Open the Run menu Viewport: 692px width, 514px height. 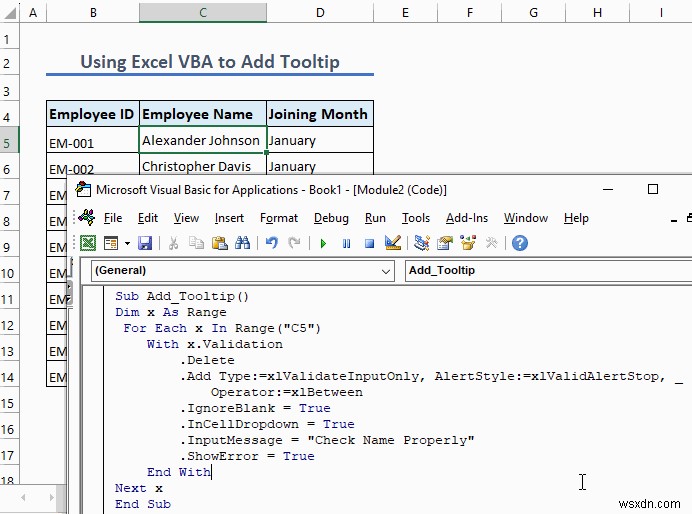375,218
